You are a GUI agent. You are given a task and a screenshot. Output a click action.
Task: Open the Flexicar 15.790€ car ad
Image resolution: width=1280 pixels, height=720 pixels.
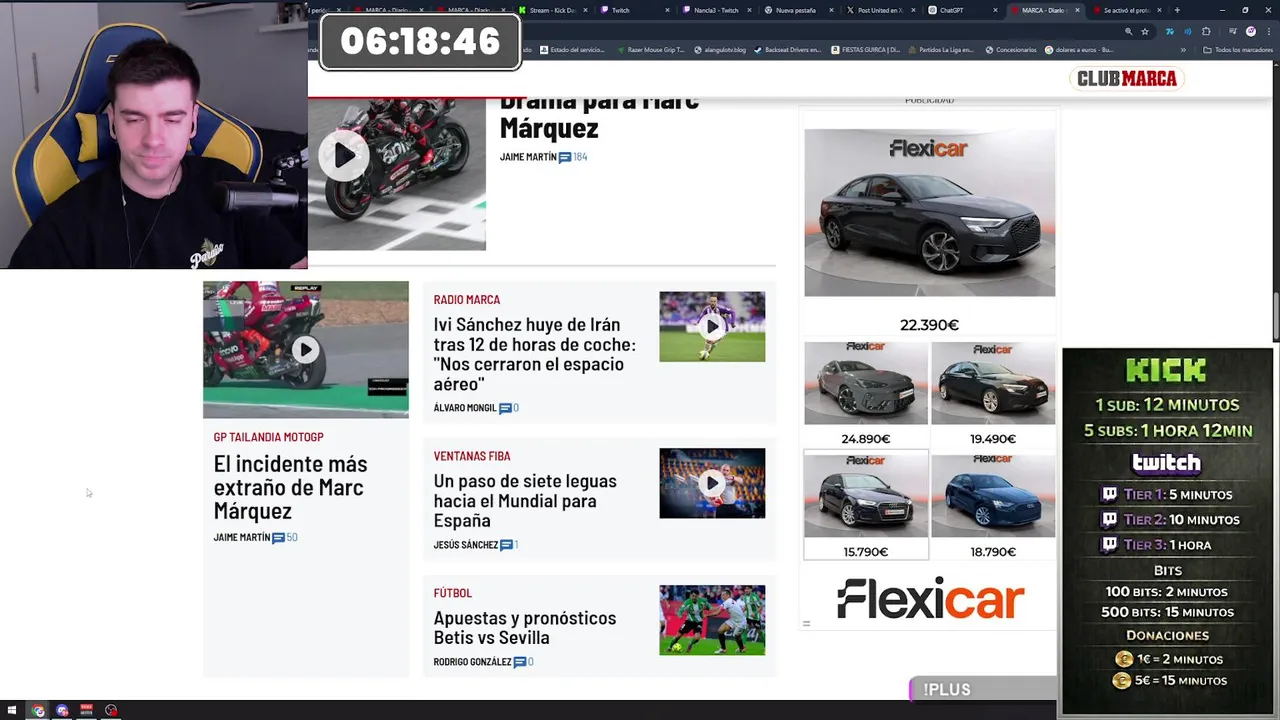[866, 505]
